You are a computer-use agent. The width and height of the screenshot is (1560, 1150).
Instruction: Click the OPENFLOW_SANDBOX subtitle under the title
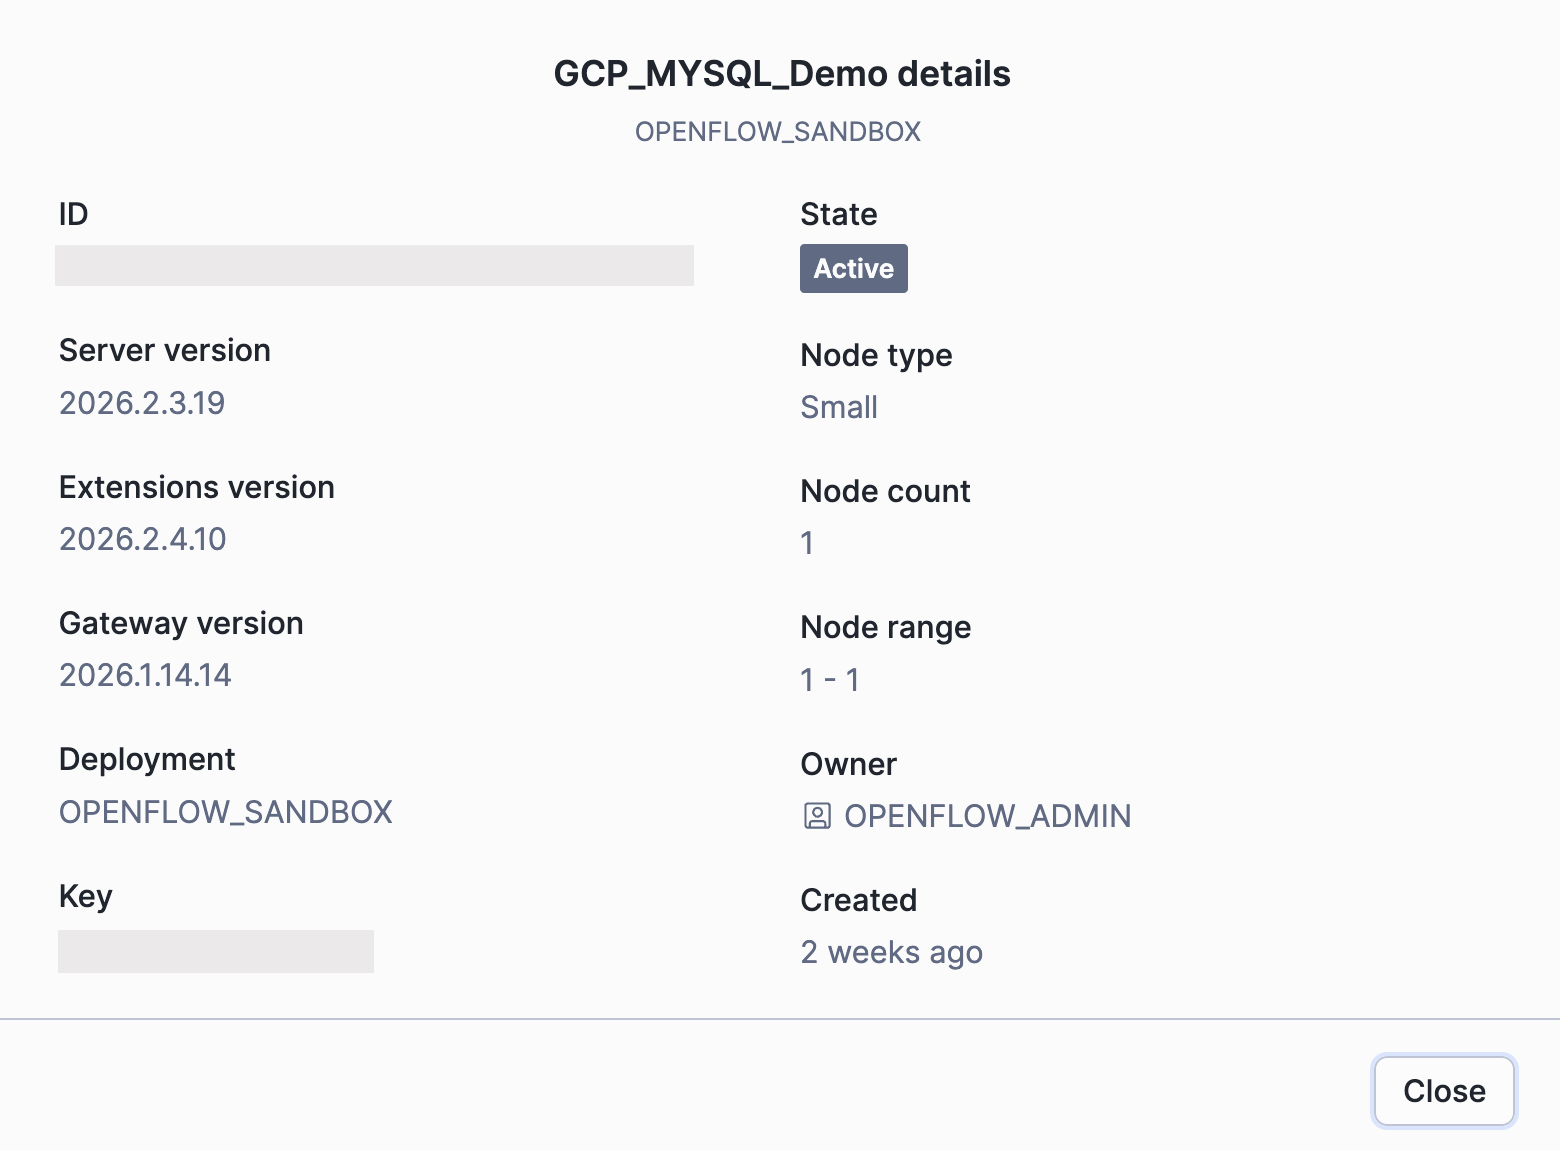(778, 132)
